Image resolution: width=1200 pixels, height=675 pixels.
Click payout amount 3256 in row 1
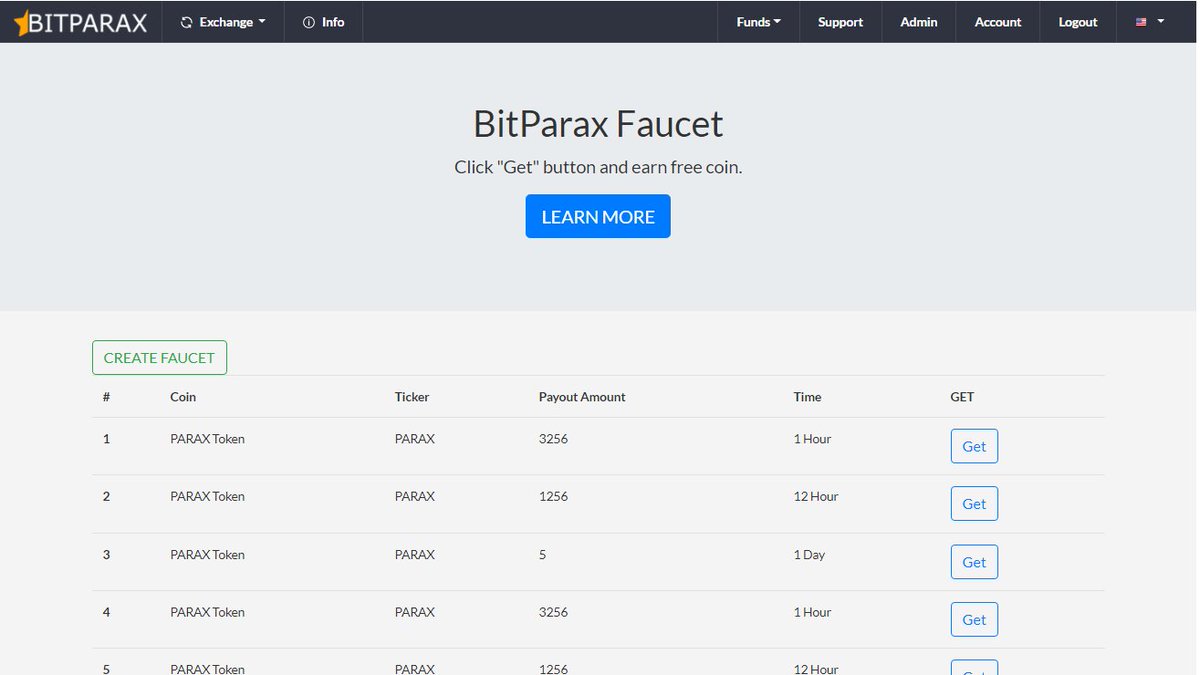click(553, 439)
